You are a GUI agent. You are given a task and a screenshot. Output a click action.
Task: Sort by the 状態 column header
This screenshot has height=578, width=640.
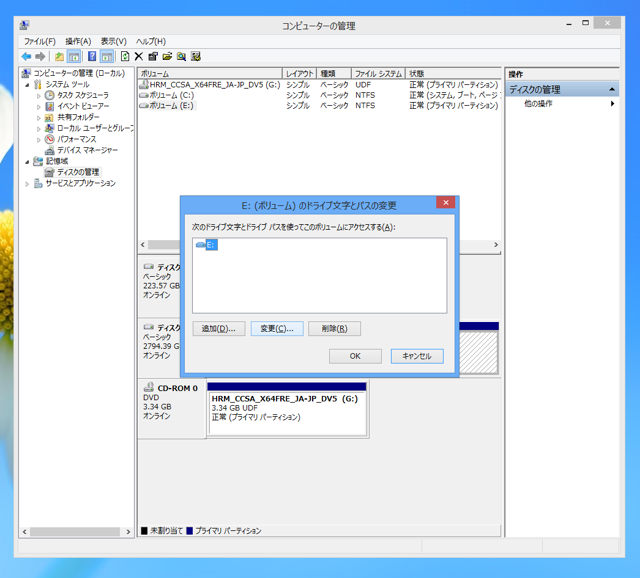tap(453, 73)
